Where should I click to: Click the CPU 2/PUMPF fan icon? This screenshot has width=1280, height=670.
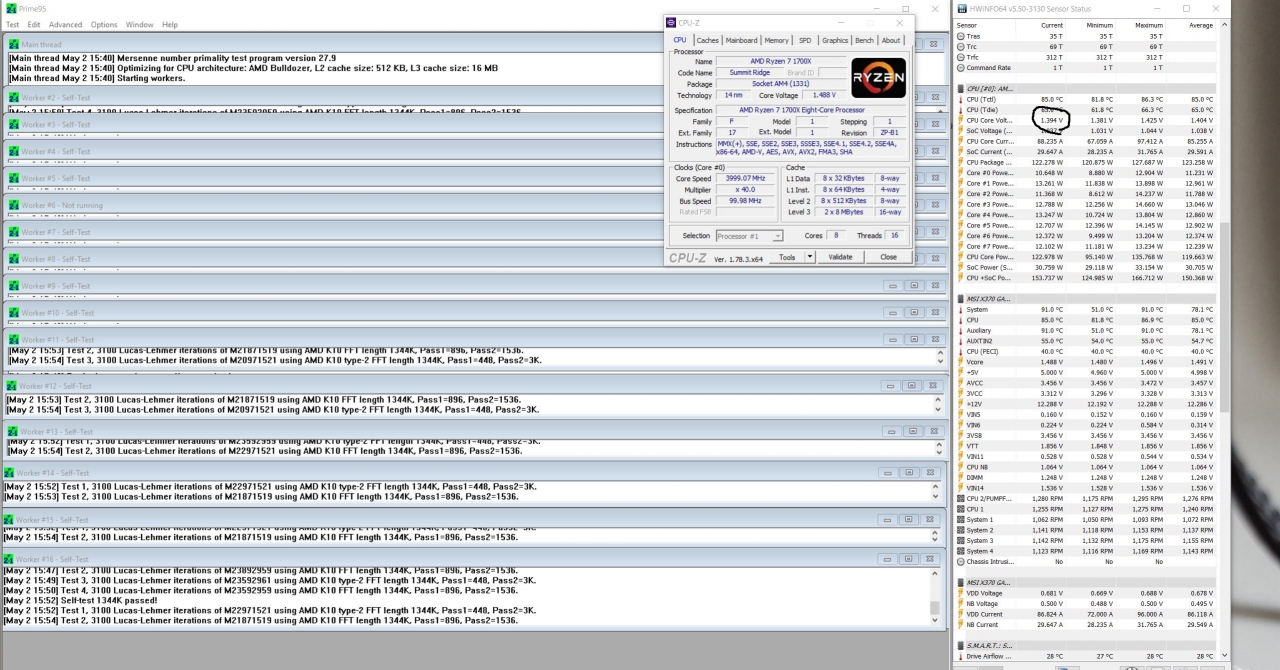coord(961,498)
